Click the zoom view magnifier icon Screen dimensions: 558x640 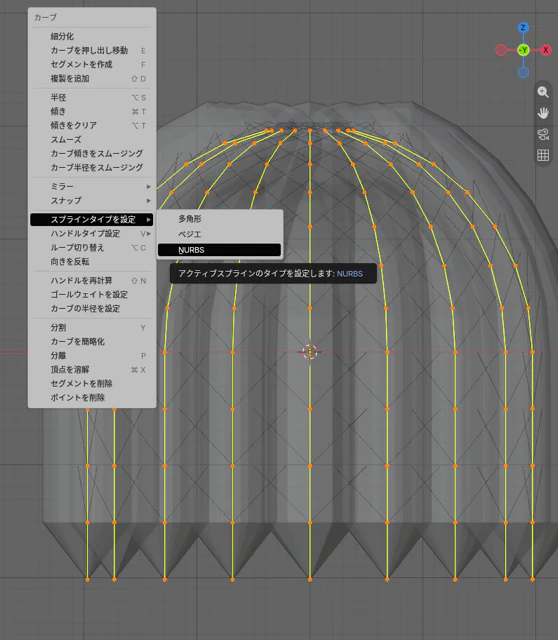pos(543,92)
